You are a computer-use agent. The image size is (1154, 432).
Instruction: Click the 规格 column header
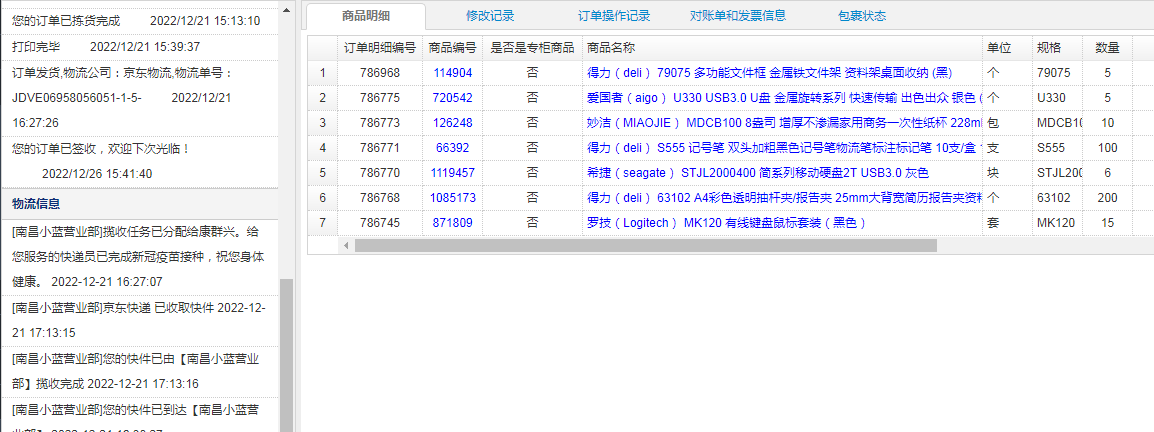tap(1057, 48)
